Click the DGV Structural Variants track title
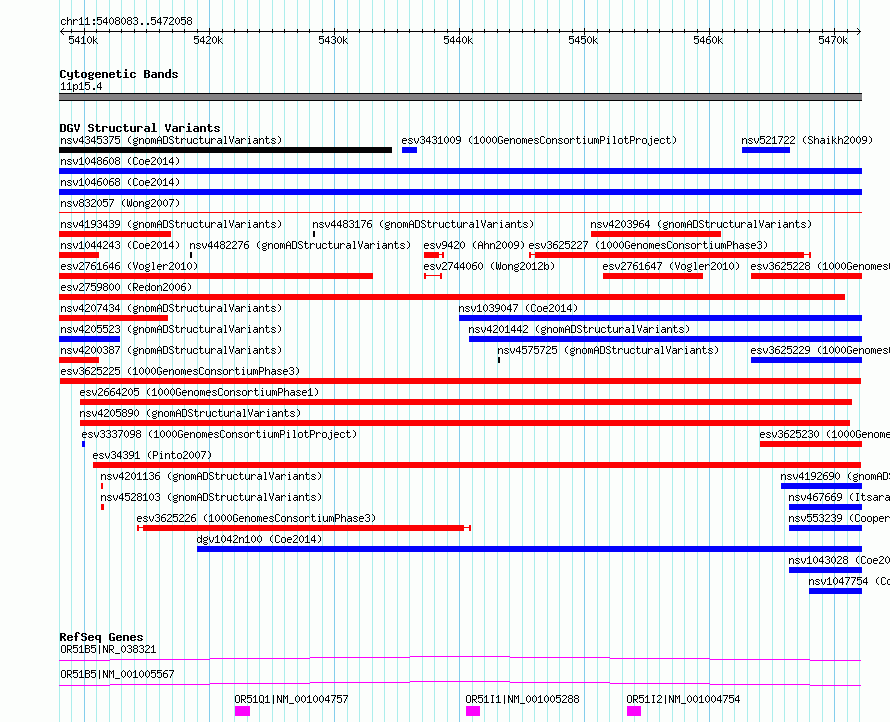Screen dimensions: 890x722 (140, 128)
